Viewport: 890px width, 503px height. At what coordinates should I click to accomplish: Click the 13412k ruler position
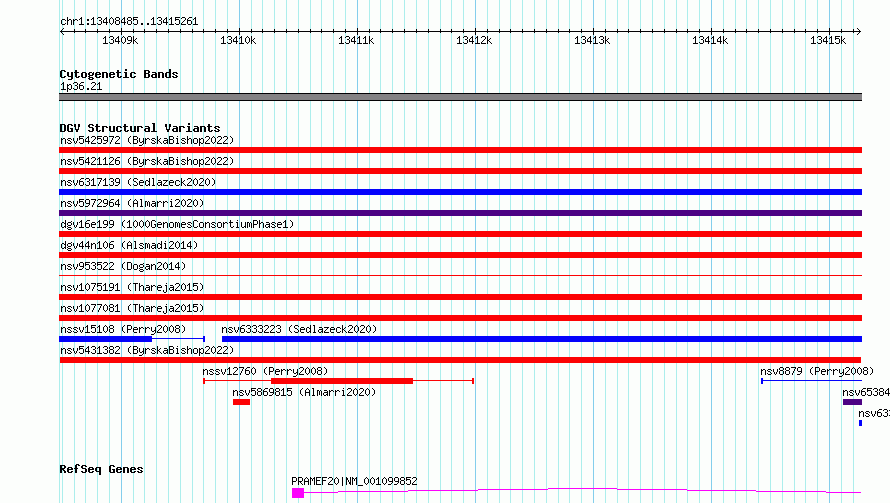pyautogui.click(x=474, y=40)
